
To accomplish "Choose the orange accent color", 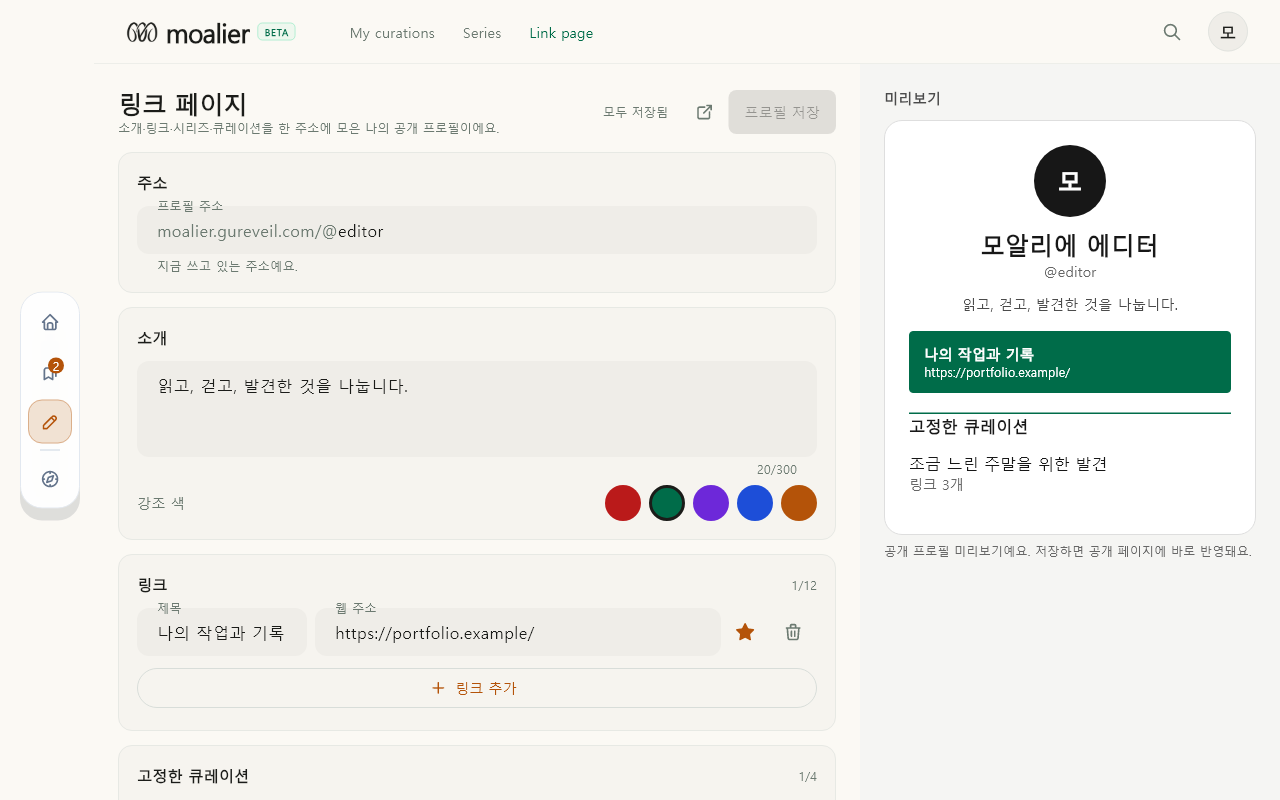I will 799,503.
